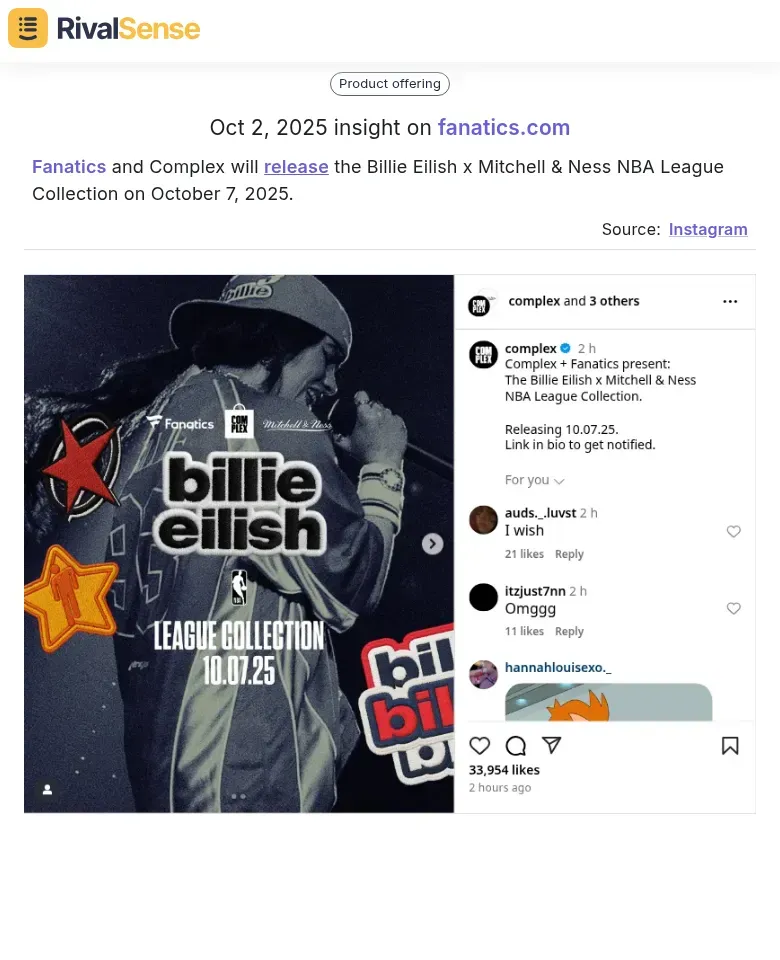Expand the For you comments dropdown
The image size is (780, 960).
(x=534, y=480)
